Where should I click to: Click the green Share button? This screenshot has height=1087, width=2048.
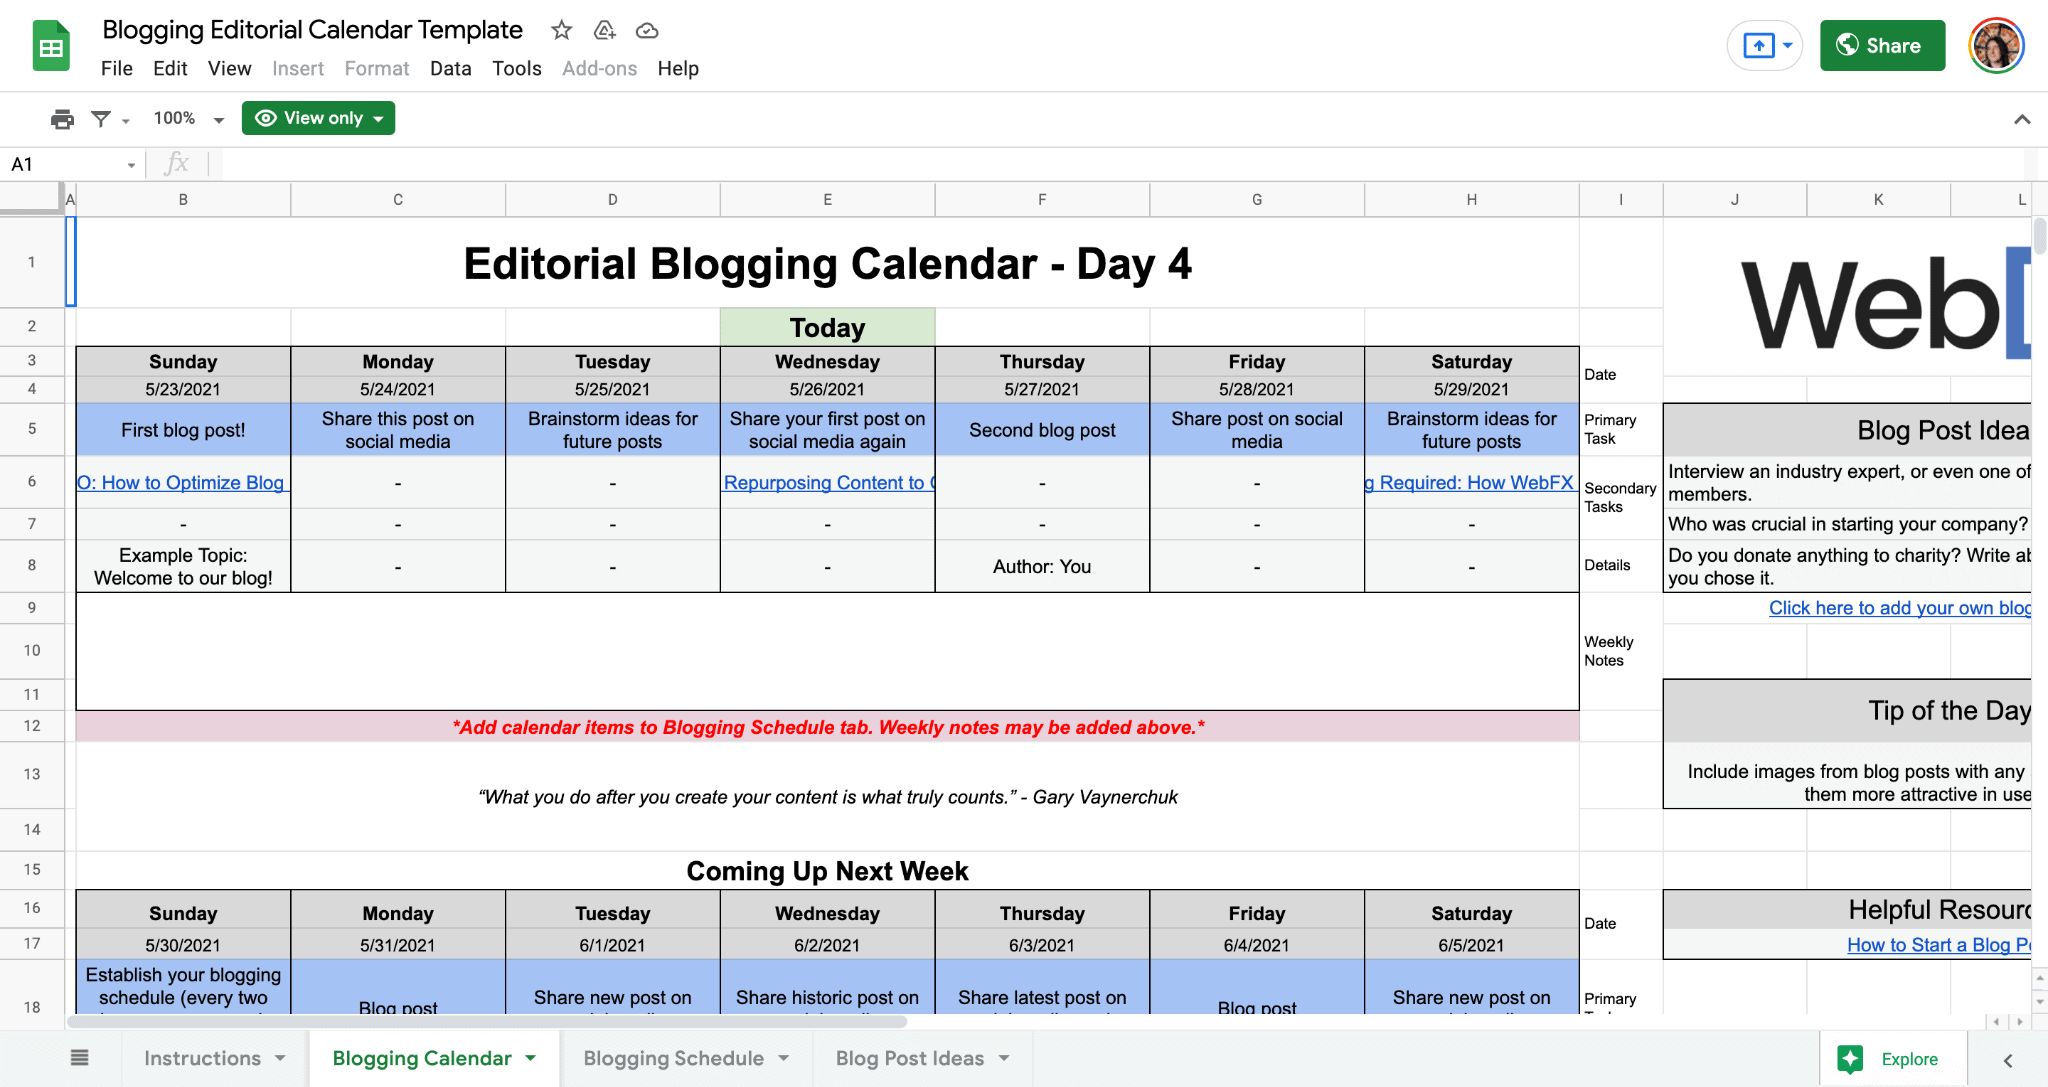pyautogui.click(x=1882, y=46)
